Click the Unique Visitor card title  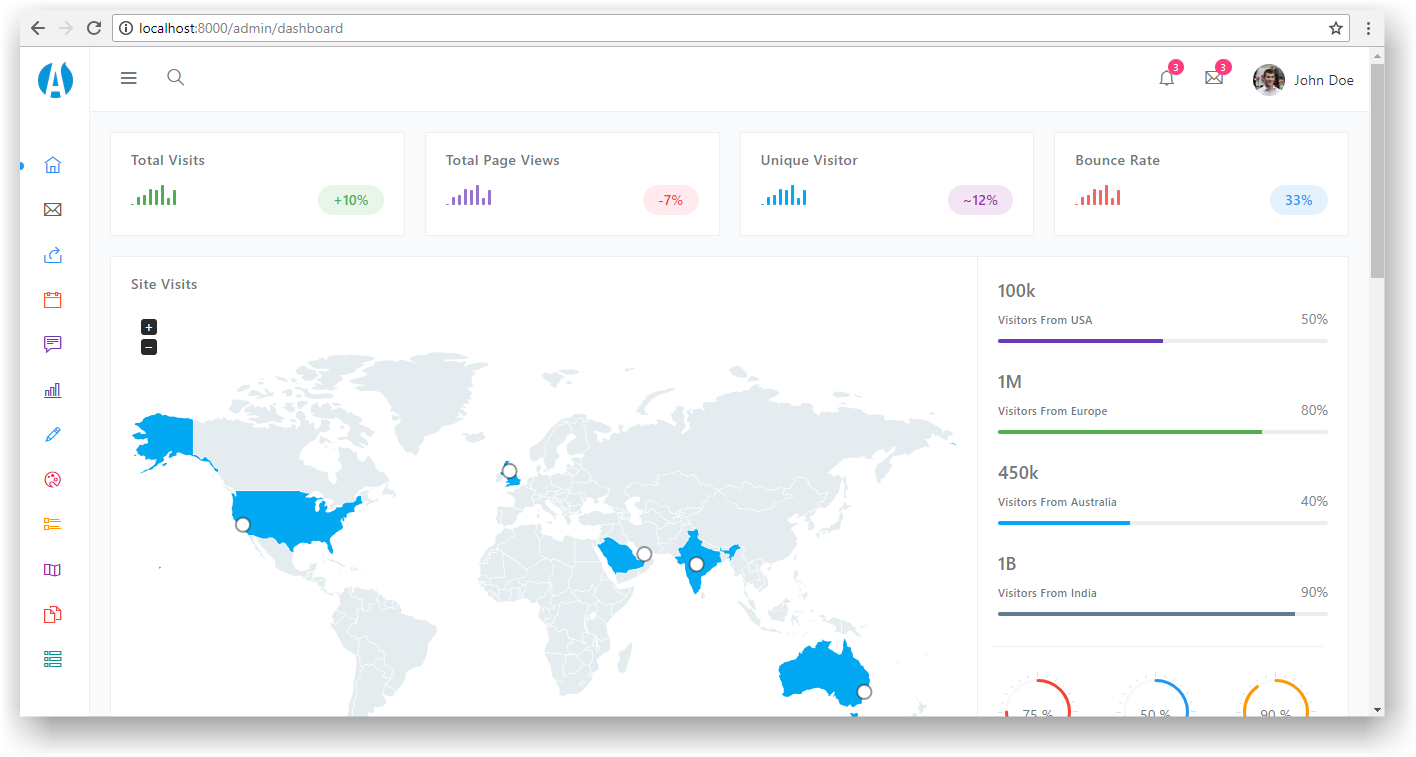tap(809, 160)
